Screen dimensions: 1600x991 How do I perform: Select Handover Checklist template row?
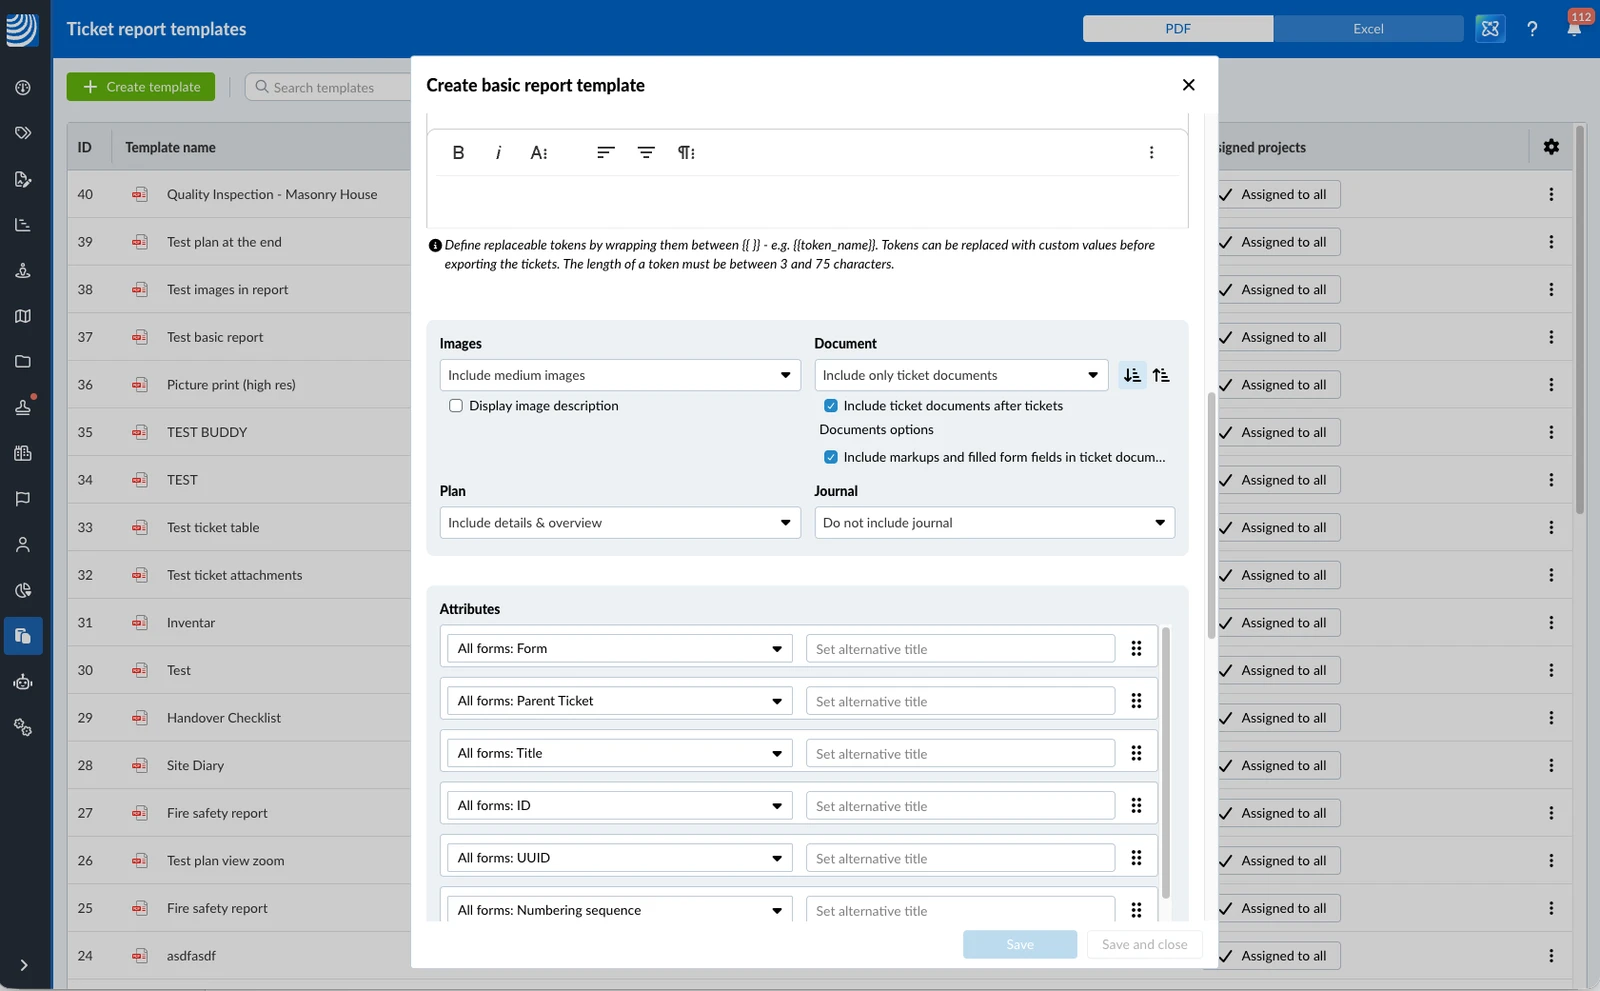[x=239, y=718]
